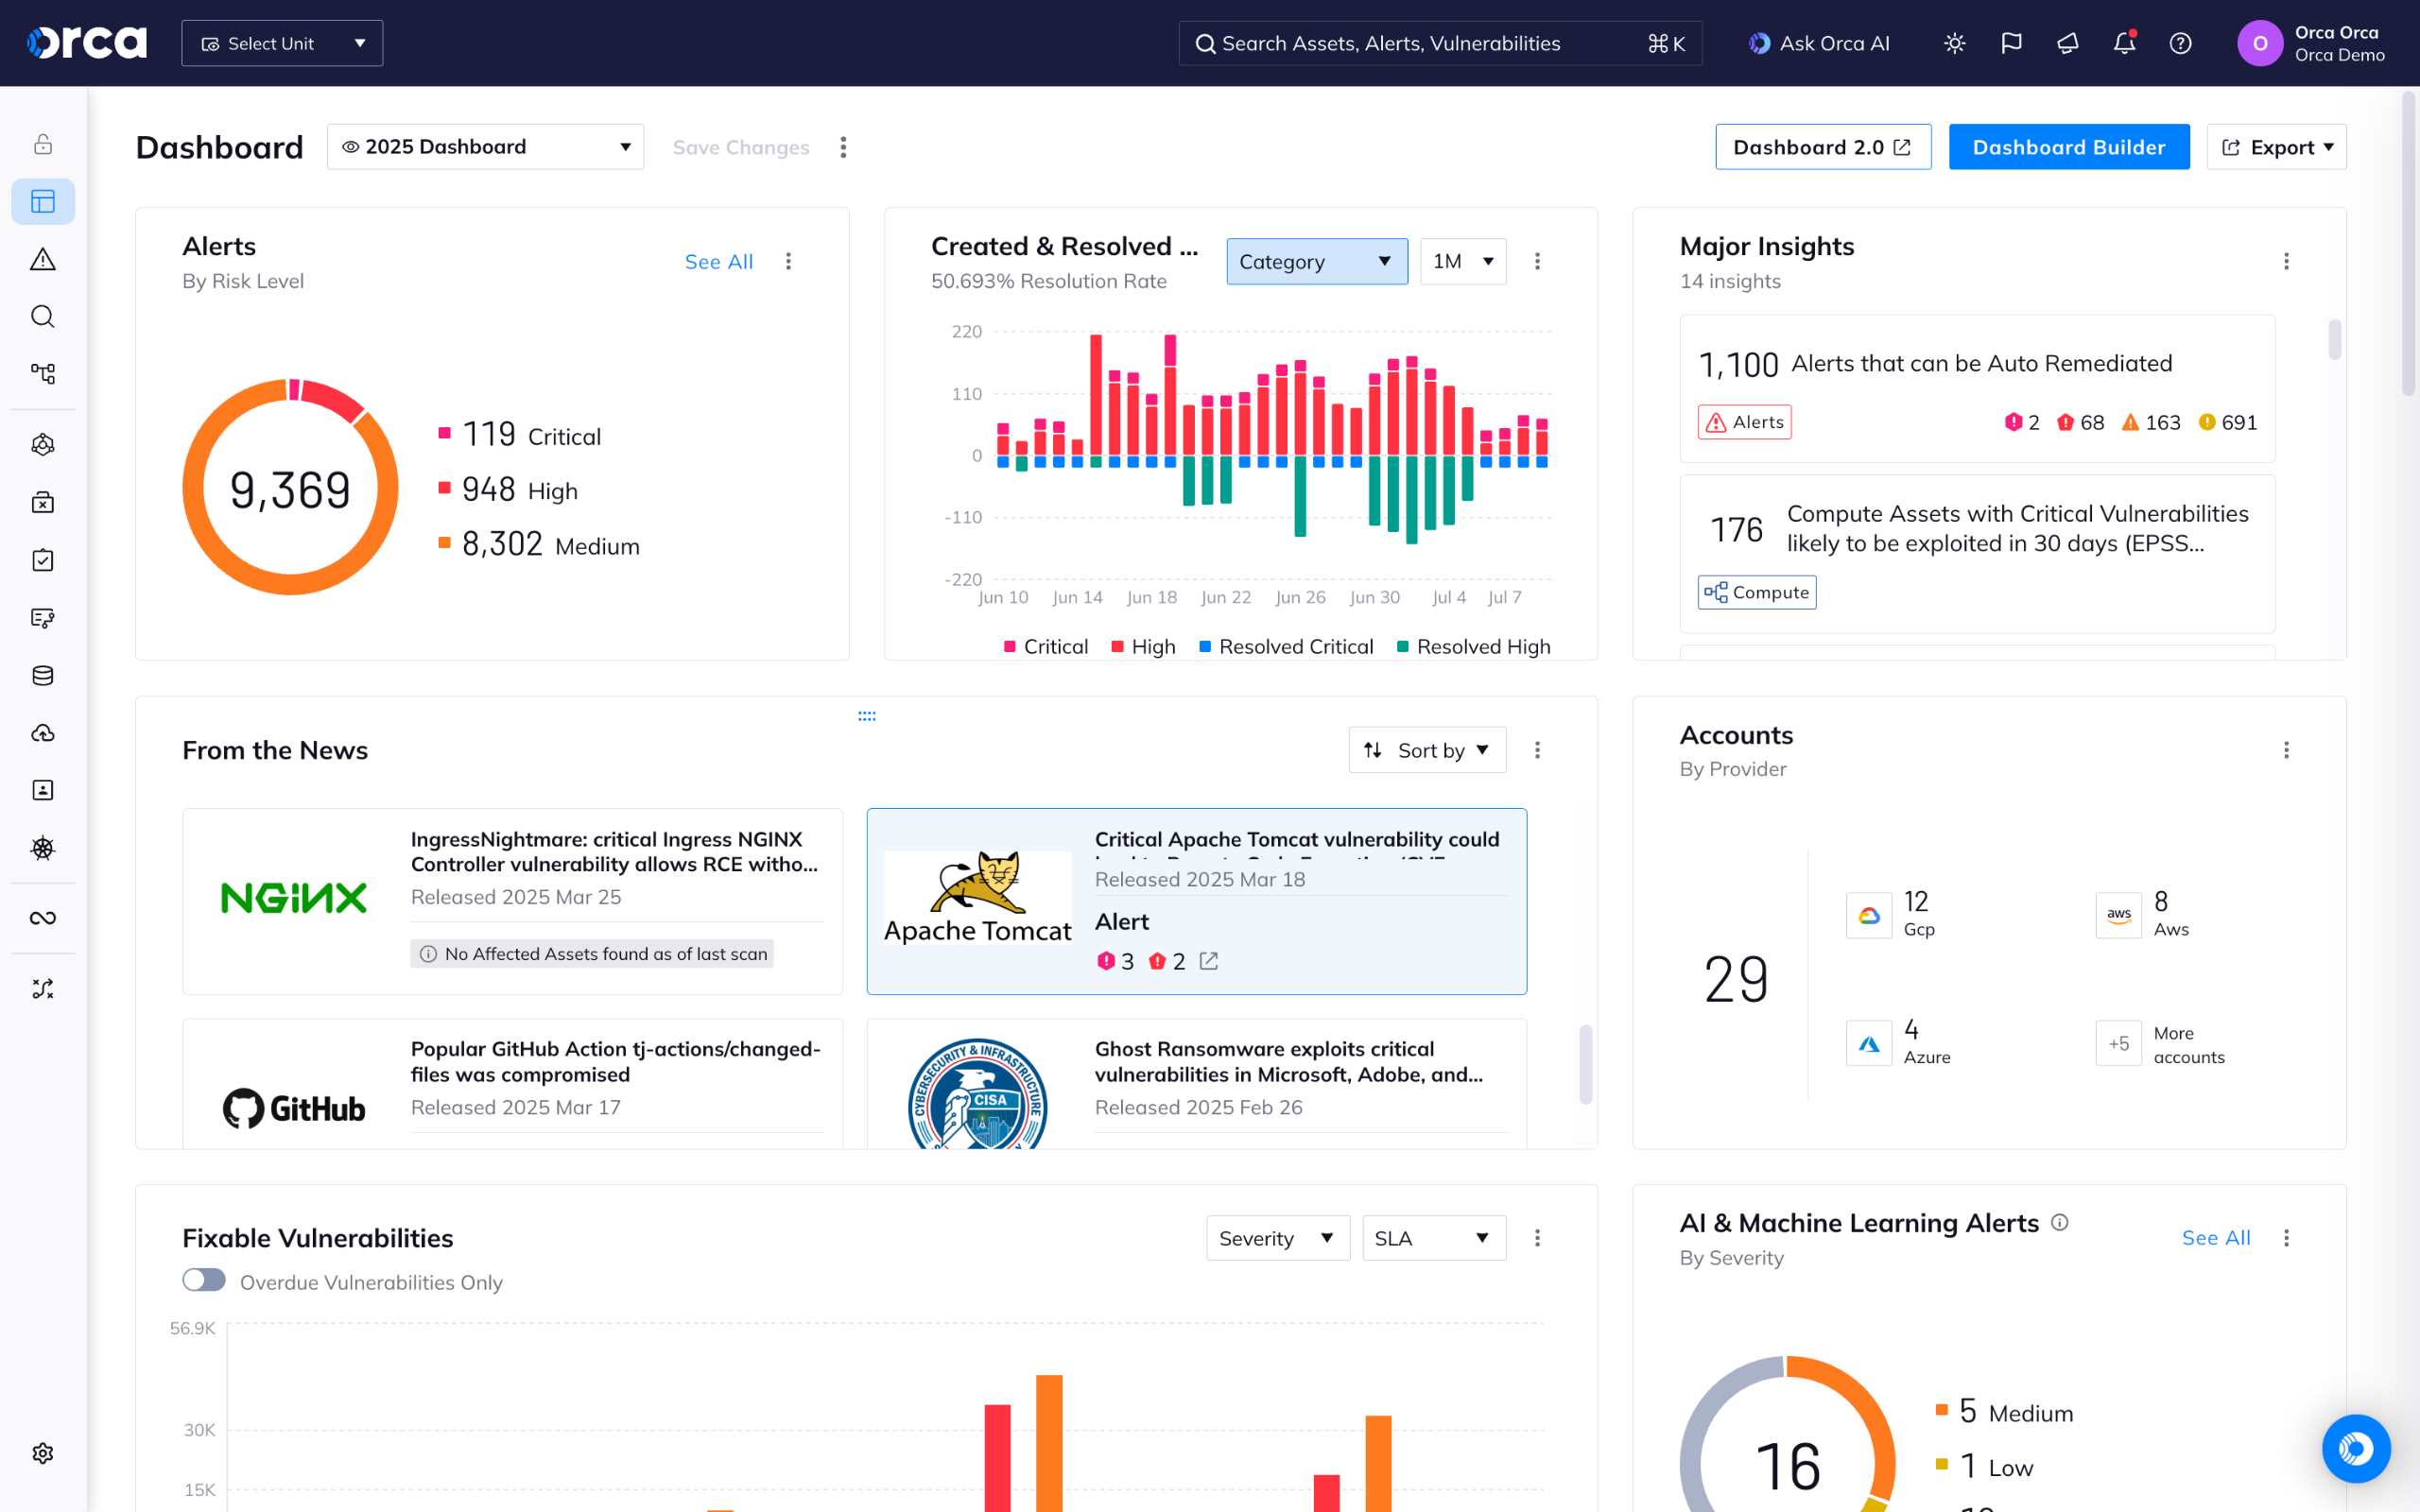The width and height of the screenshot is (2420, 1512).
Task: Open the settings gear in the sidebar
Action: pos(42,1453)
